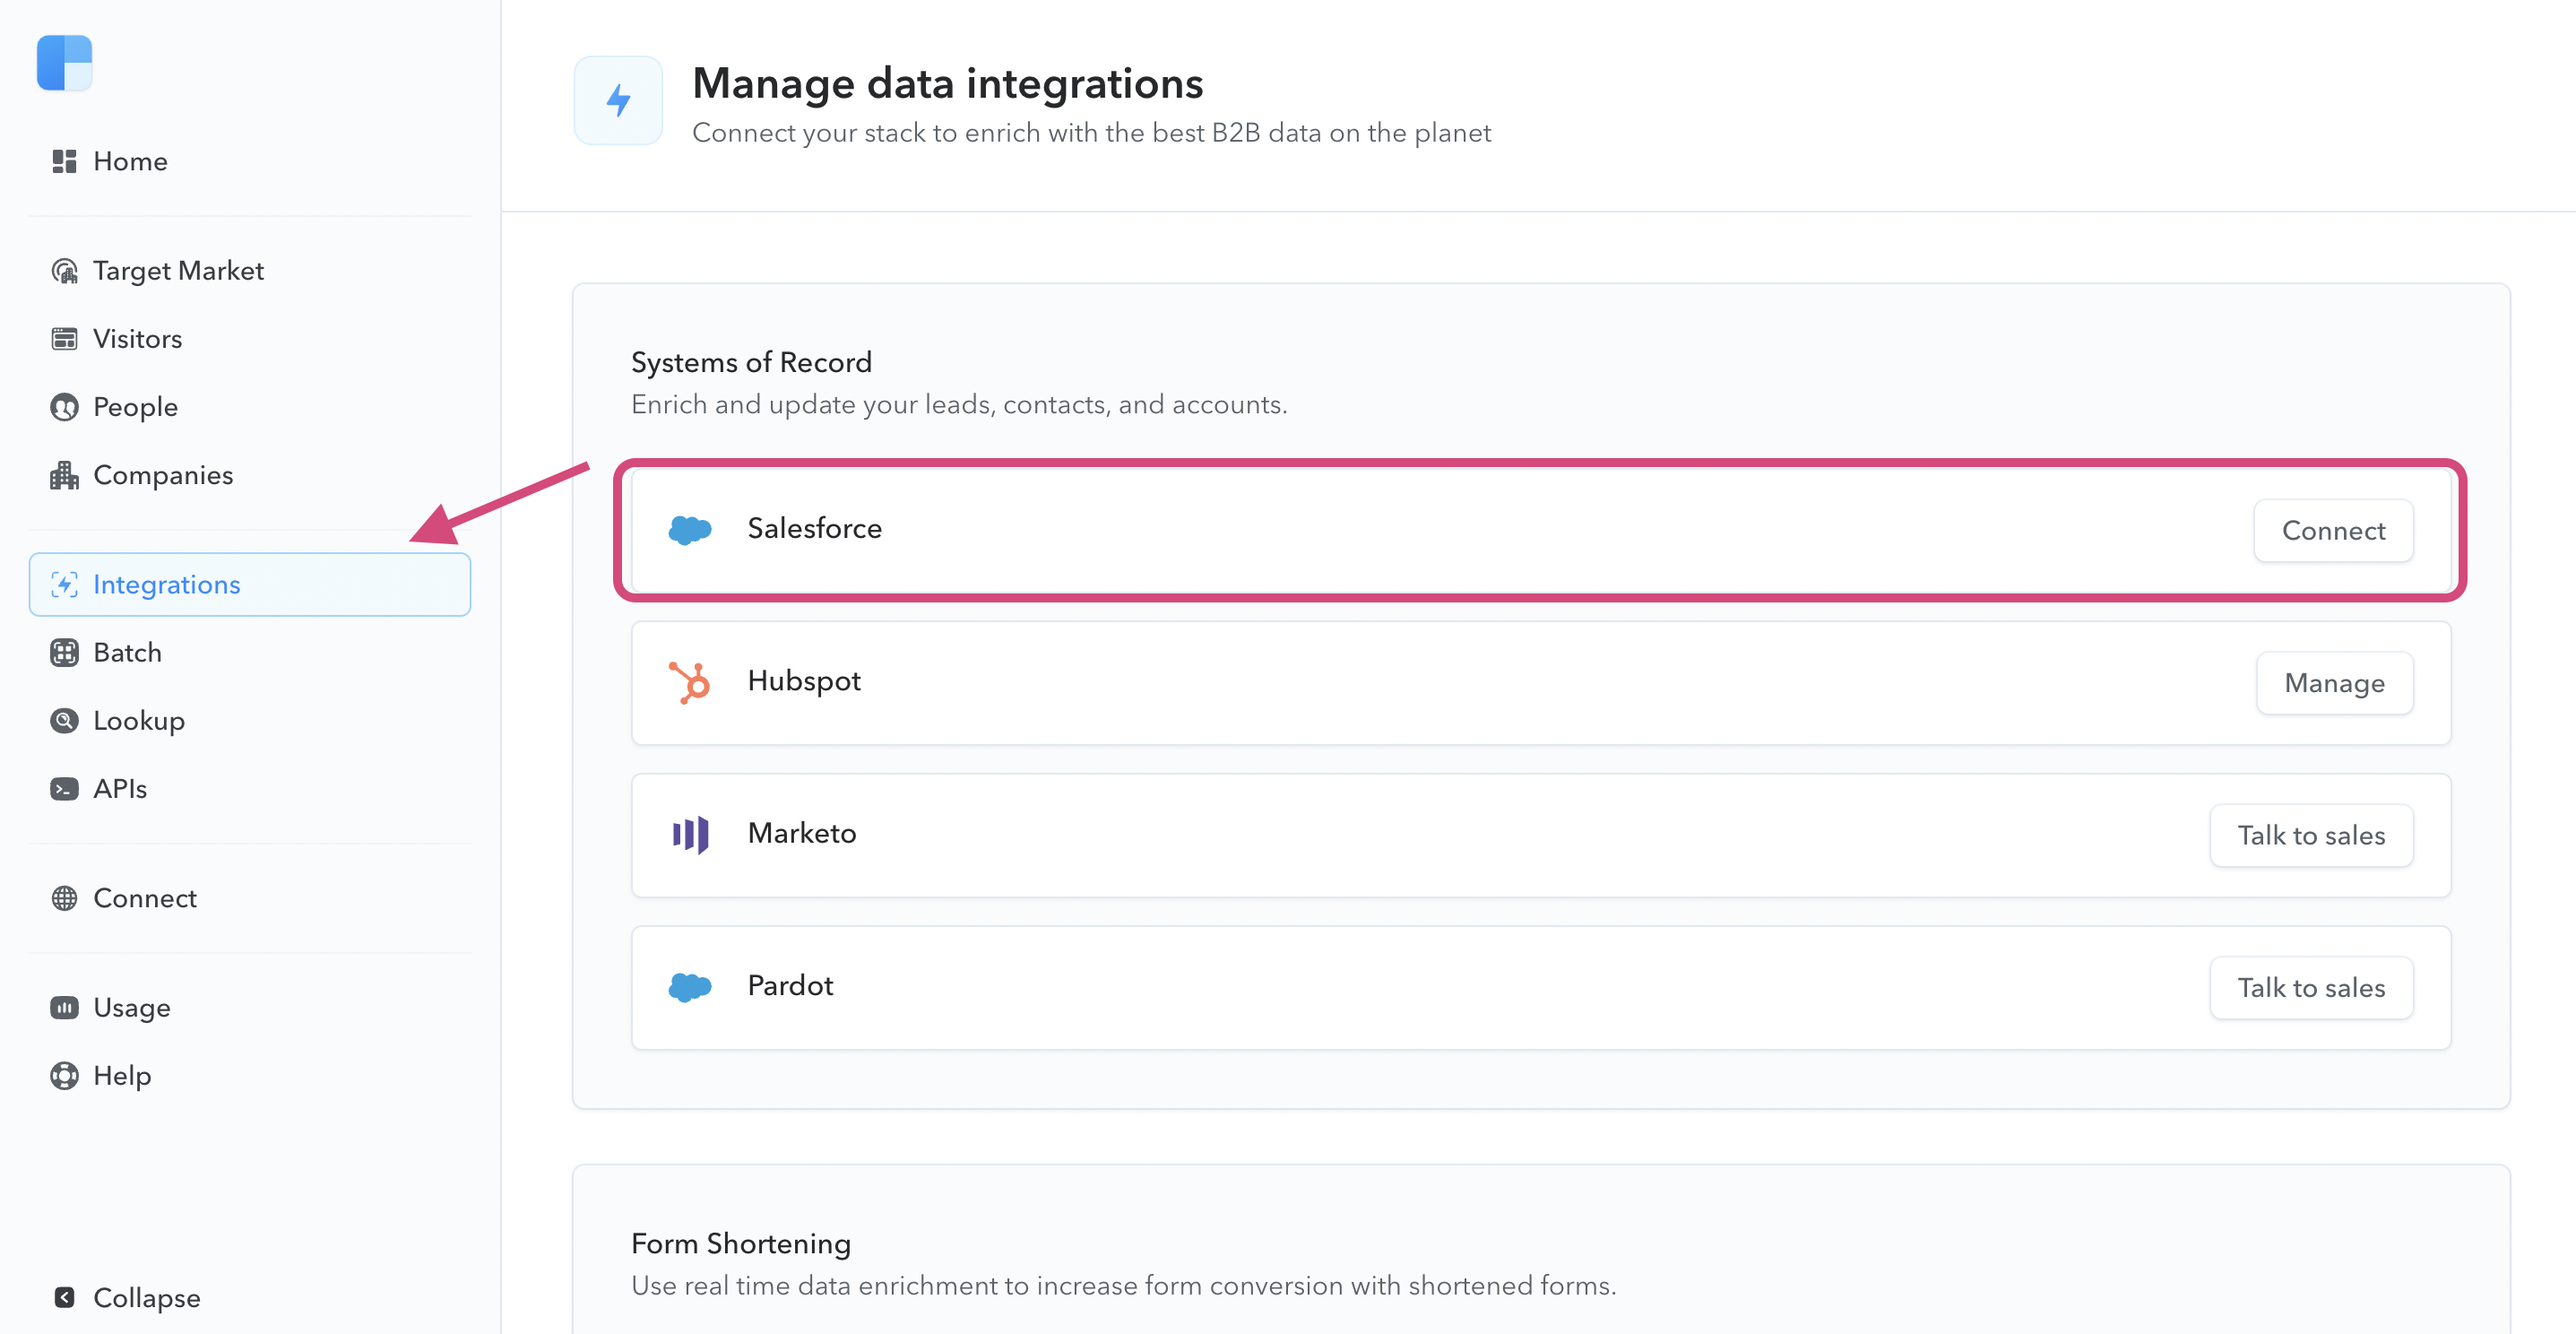Click the Help lifebuoy icon
Image resolution: width=2576 pixels, height=1334 pixels.
coord(64,1076)
